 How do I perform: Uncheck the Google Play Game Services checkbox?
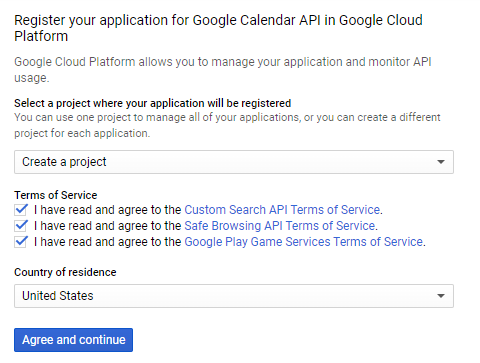click(21, 242)
